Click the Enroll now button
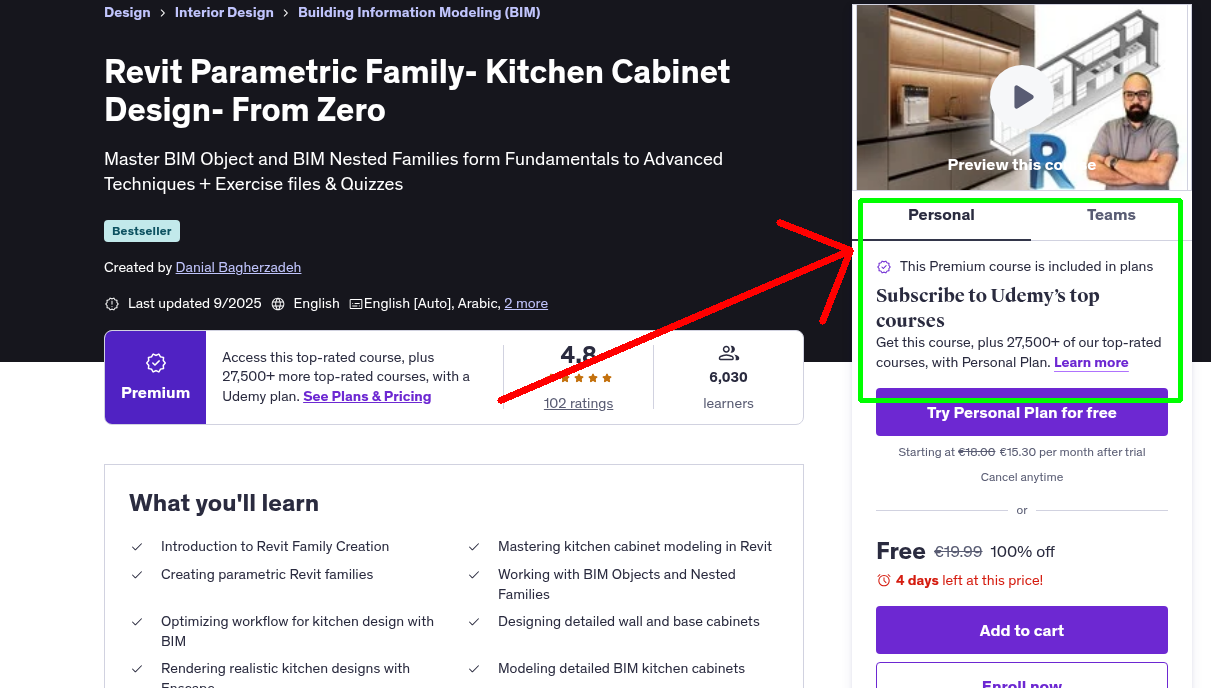The width and height of the screenshot is (1211, 688). coord(1021,681)
